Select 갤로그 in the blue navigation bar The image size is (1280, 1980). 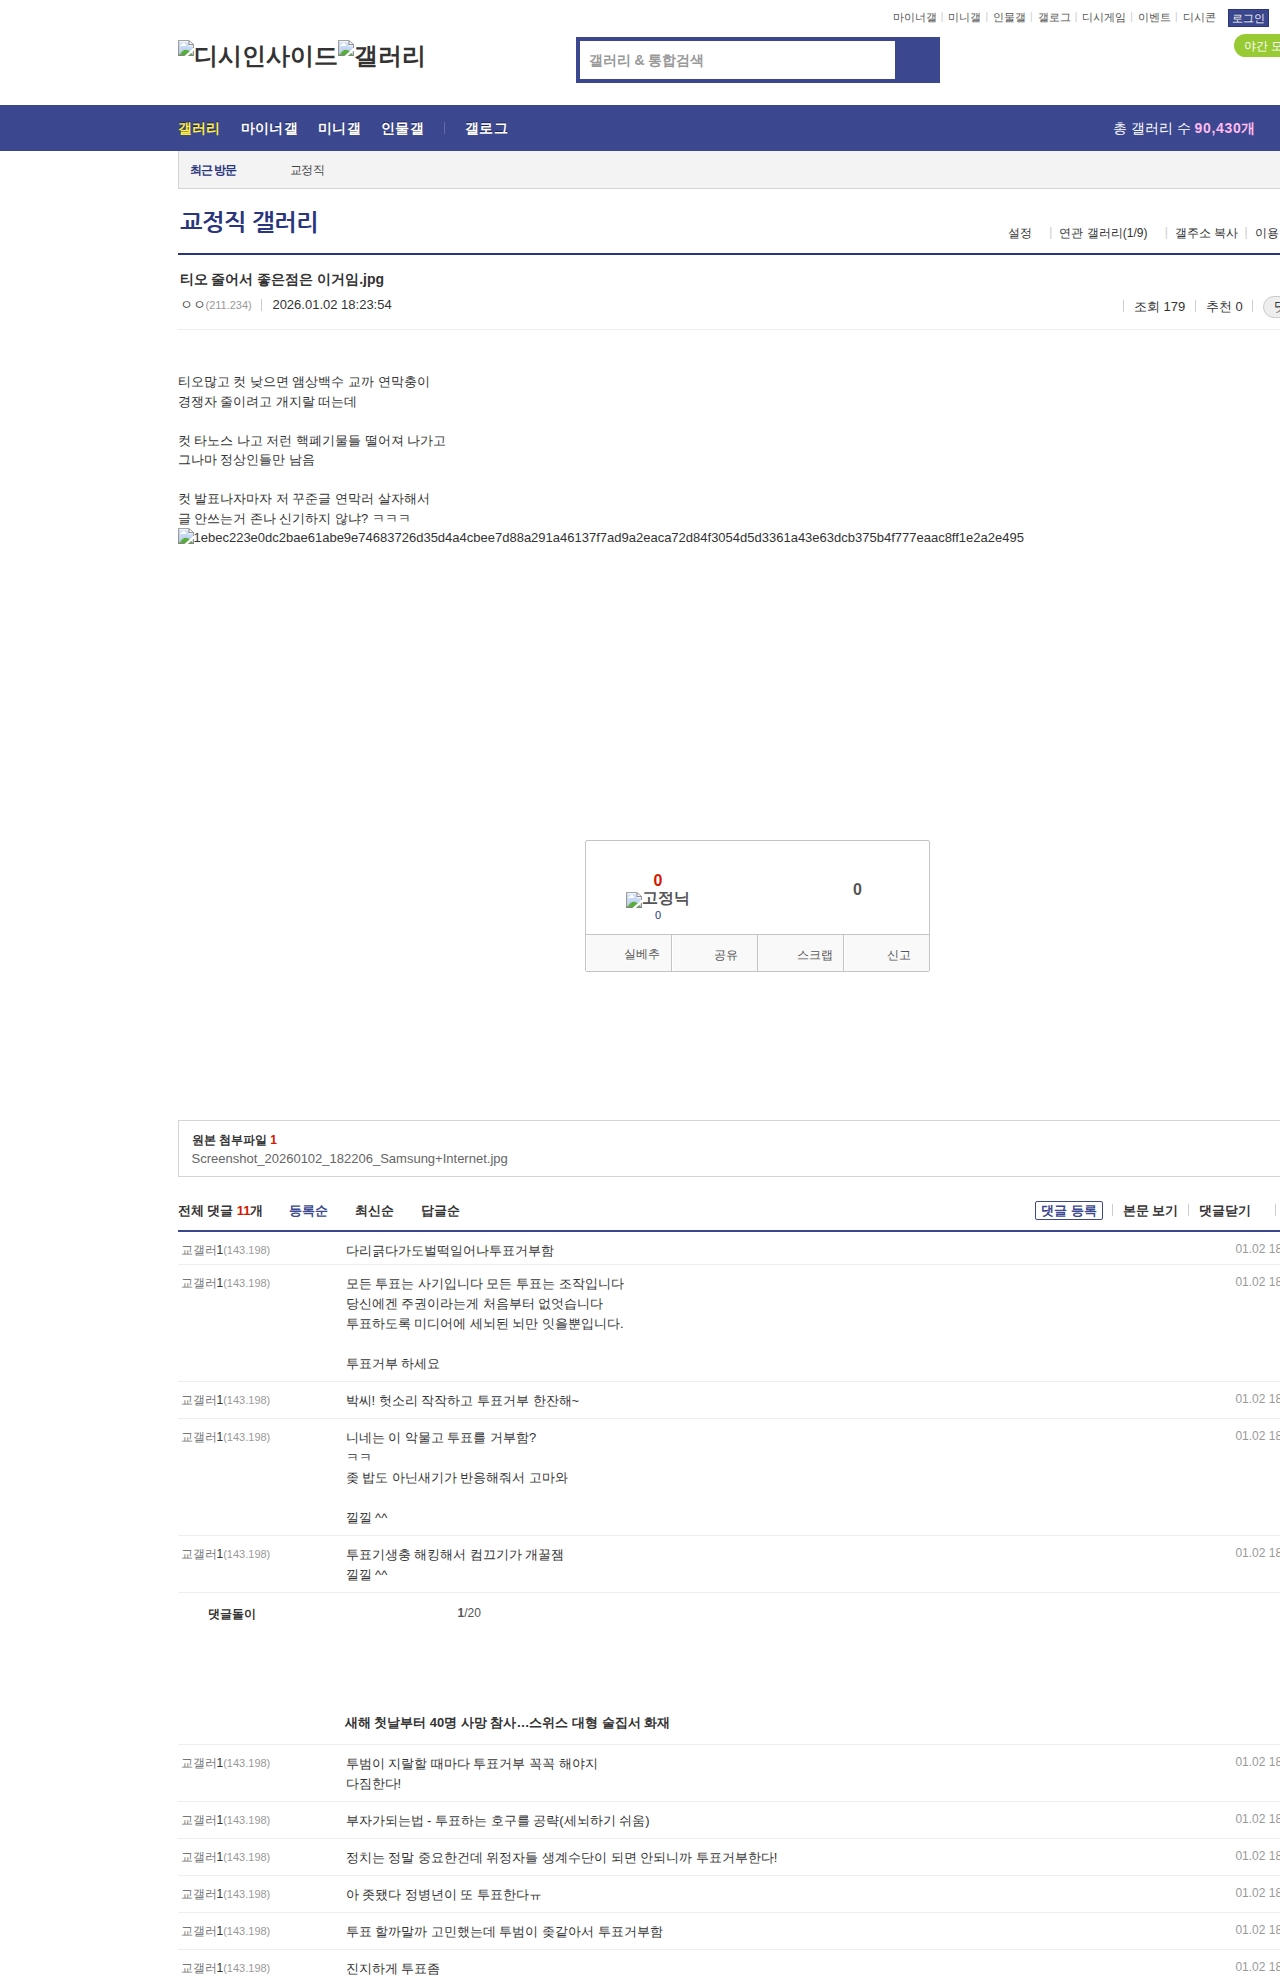(486, 128)
